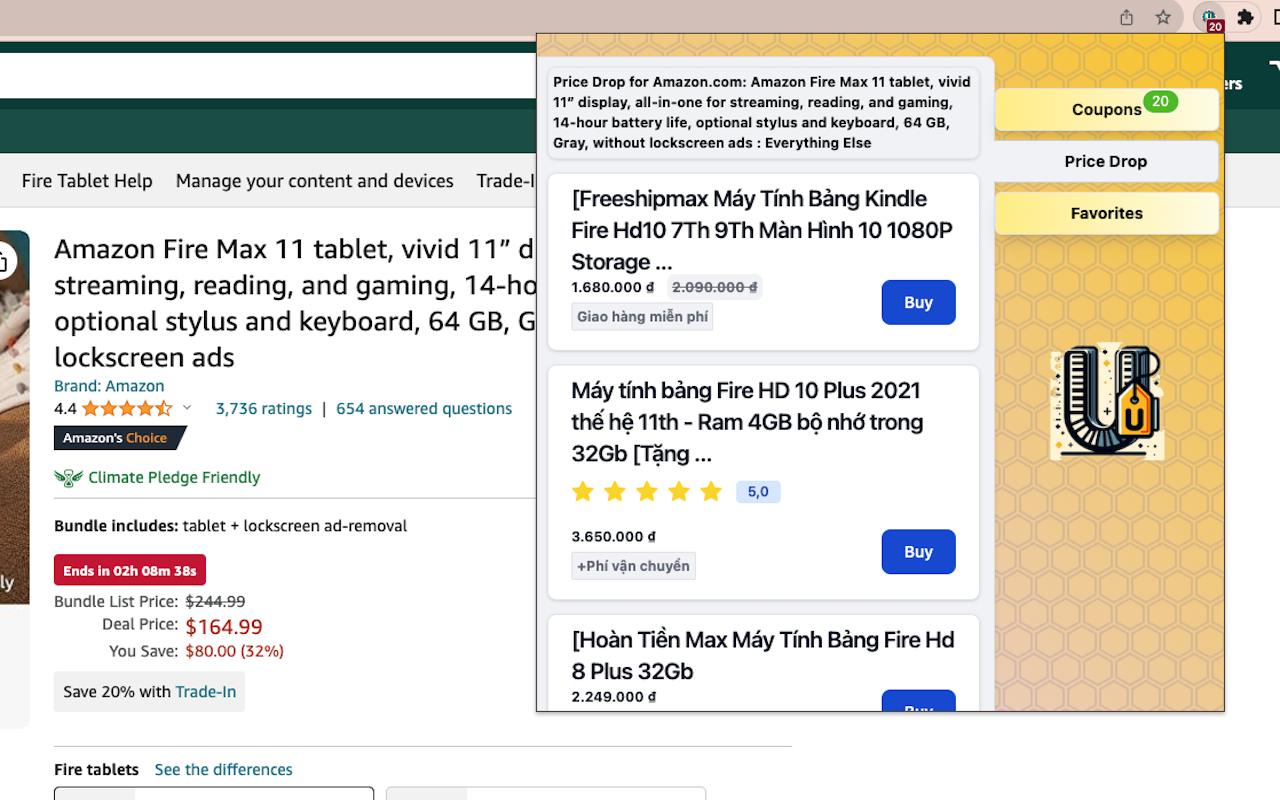
Task: Select the Fire Hd 8 Plus 32Gb listing title
Action: click(x=763, y=655)
